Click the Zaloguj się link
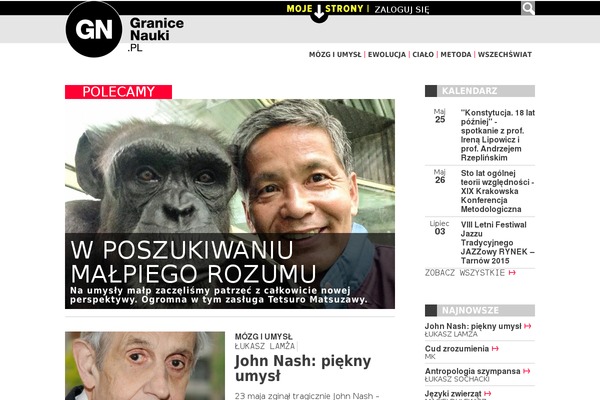 point(402,10)
